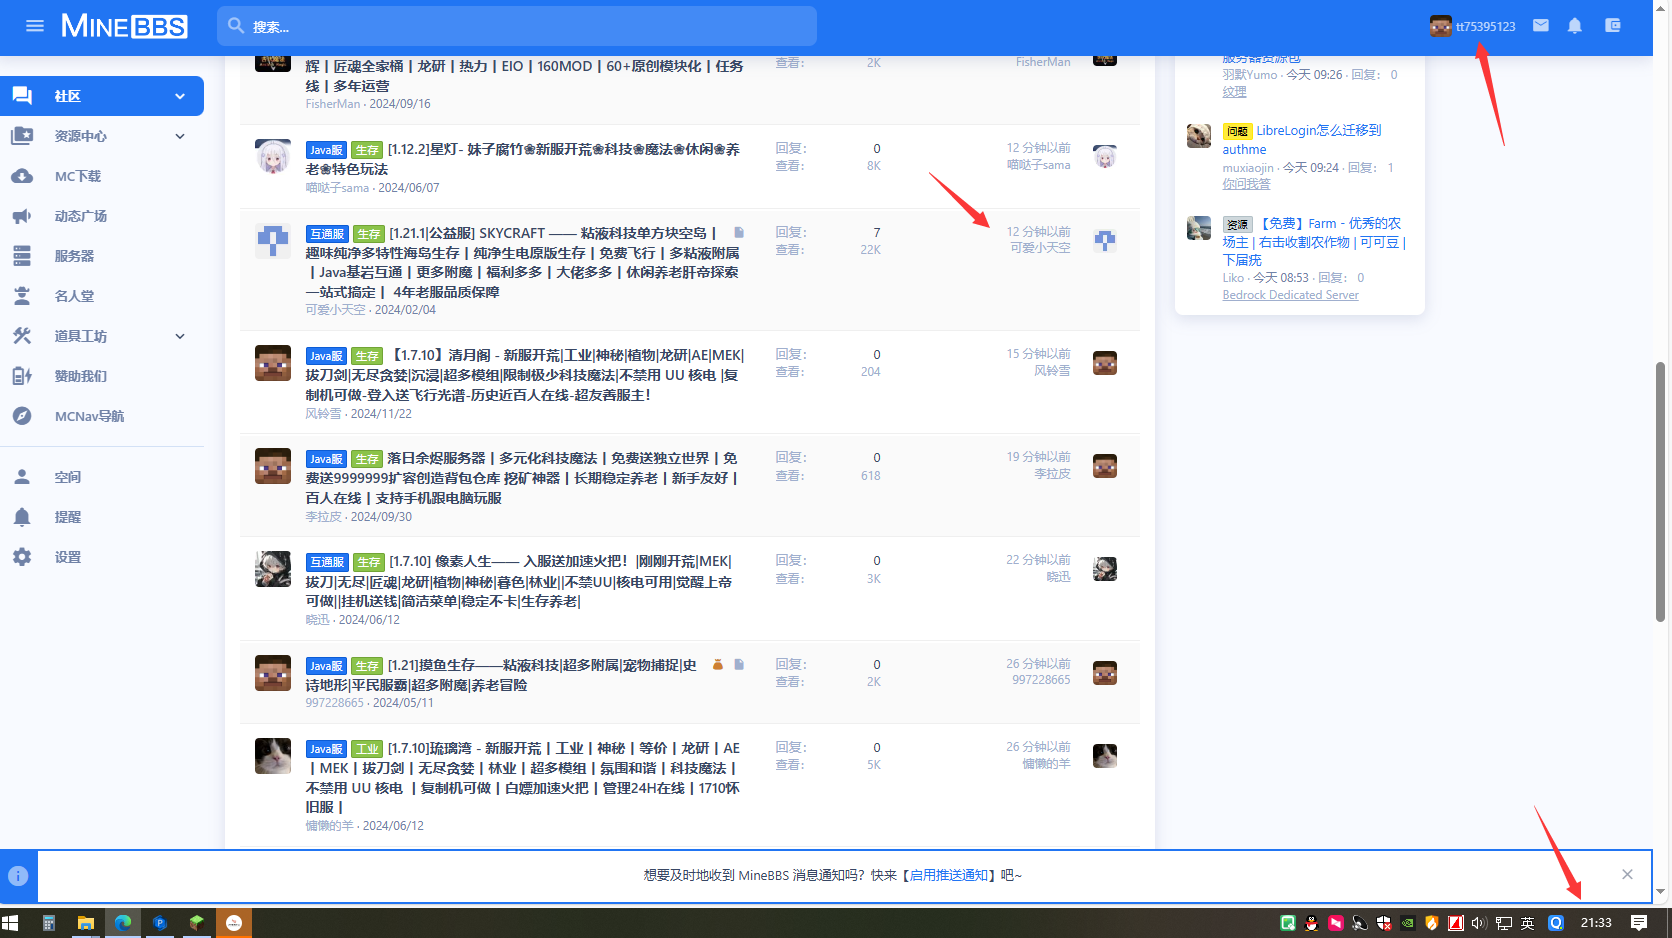
Task: Click the compass icon next to MCNav导航
Action: (x=22, y=416)
